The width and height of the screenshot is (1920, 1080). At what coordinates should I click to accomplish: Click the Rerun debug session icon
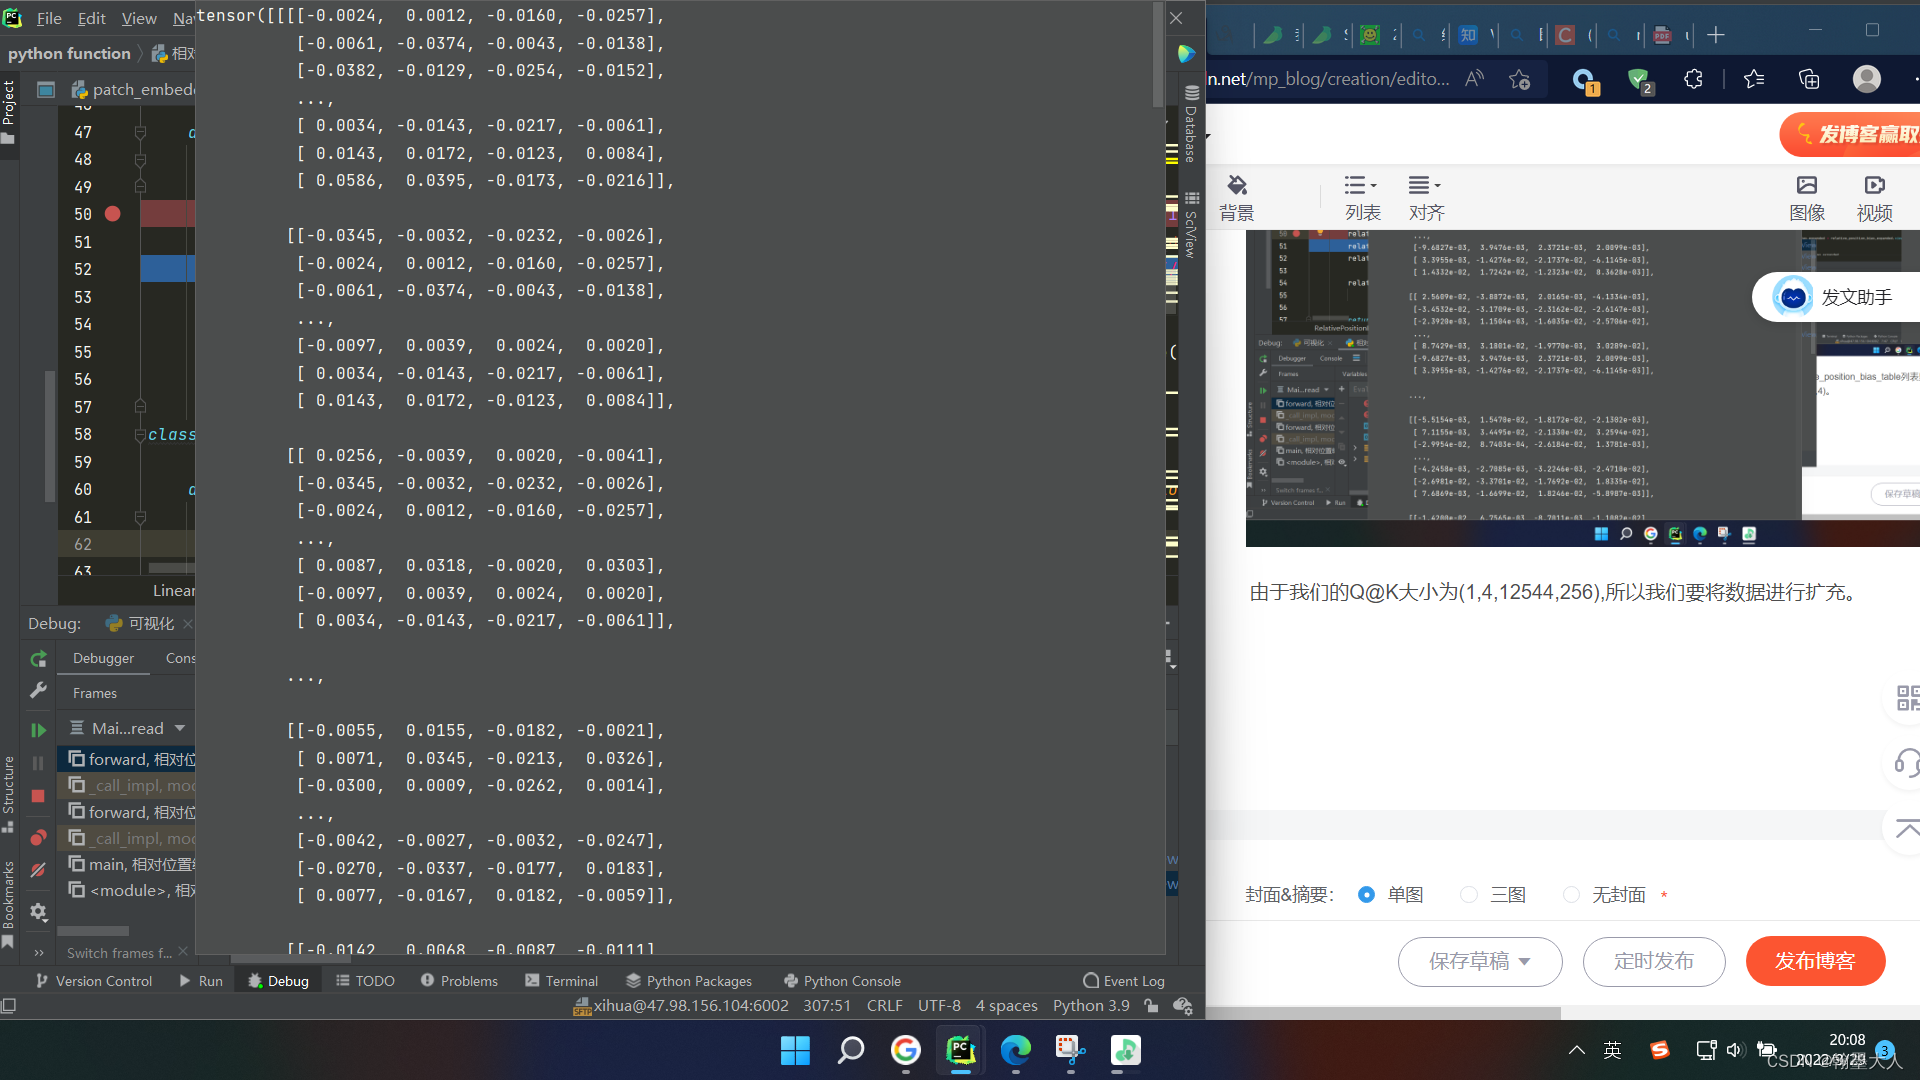38,659
